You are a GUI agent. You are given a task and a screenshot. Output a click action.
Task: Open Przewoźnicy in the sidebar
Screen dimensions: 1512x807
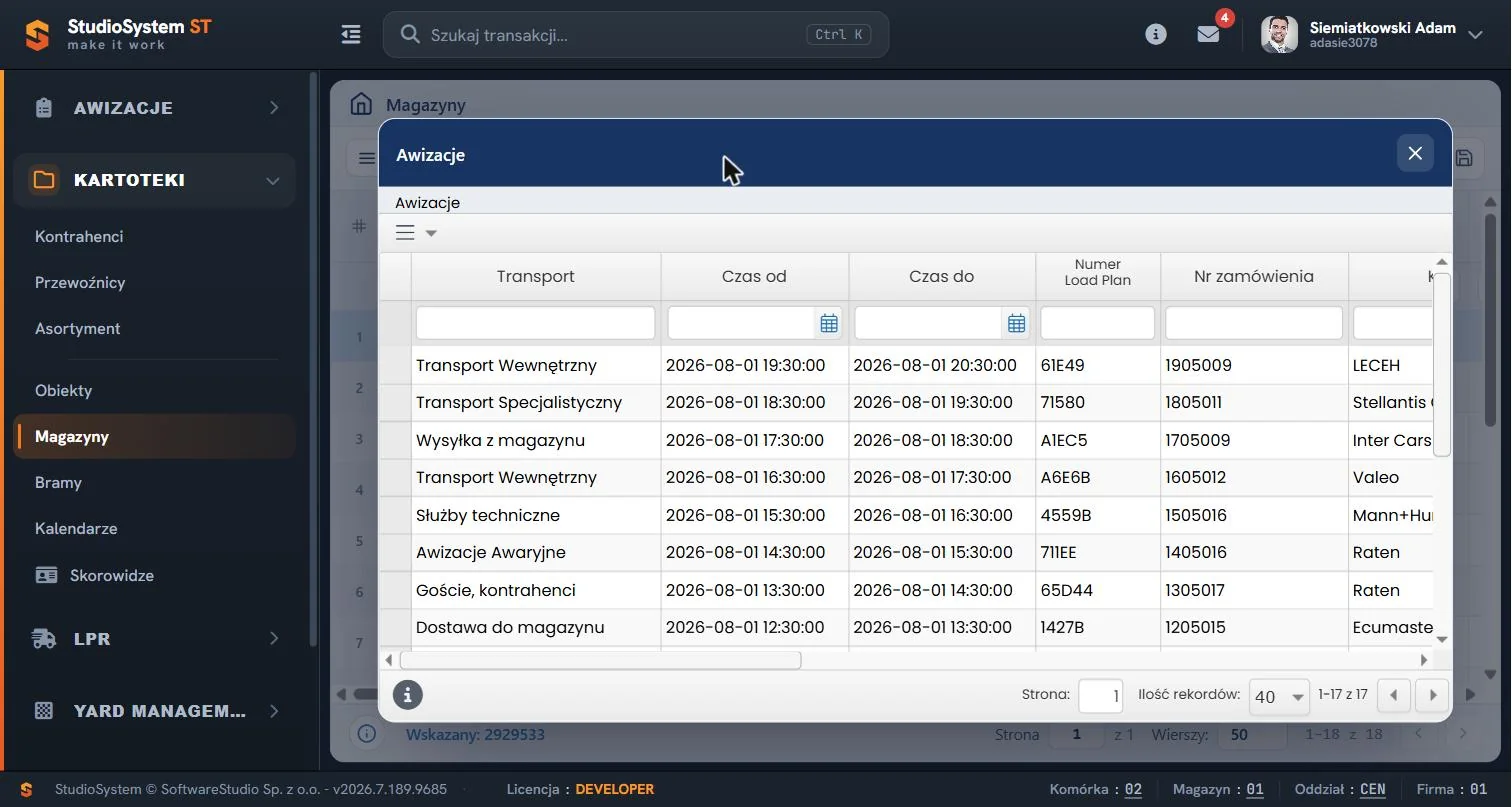point(80,283)
